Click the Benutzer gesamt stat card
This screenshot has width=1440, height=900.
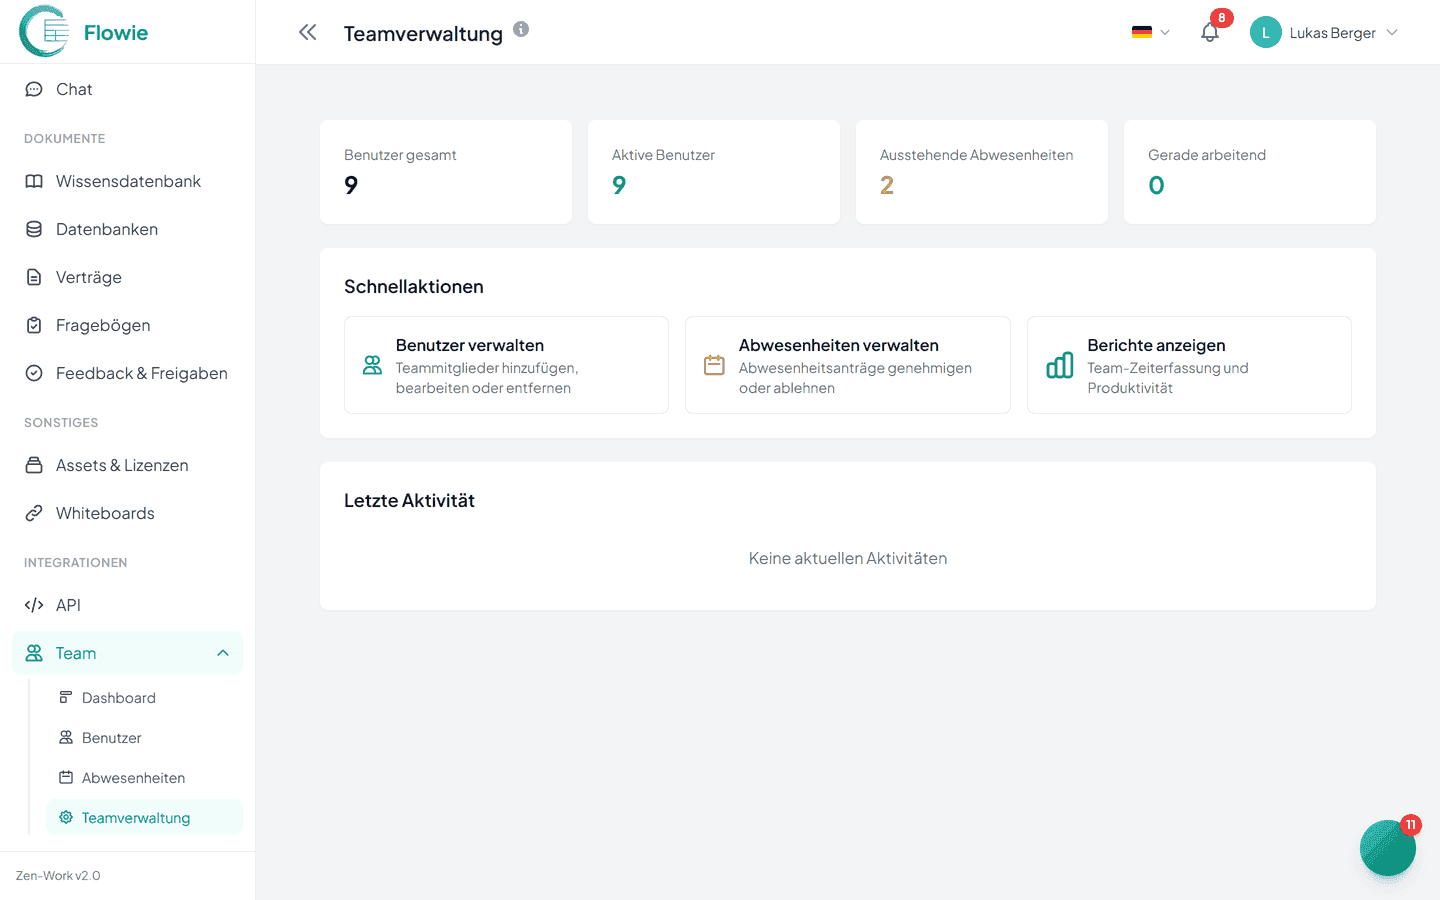click(x=446, y=172)
